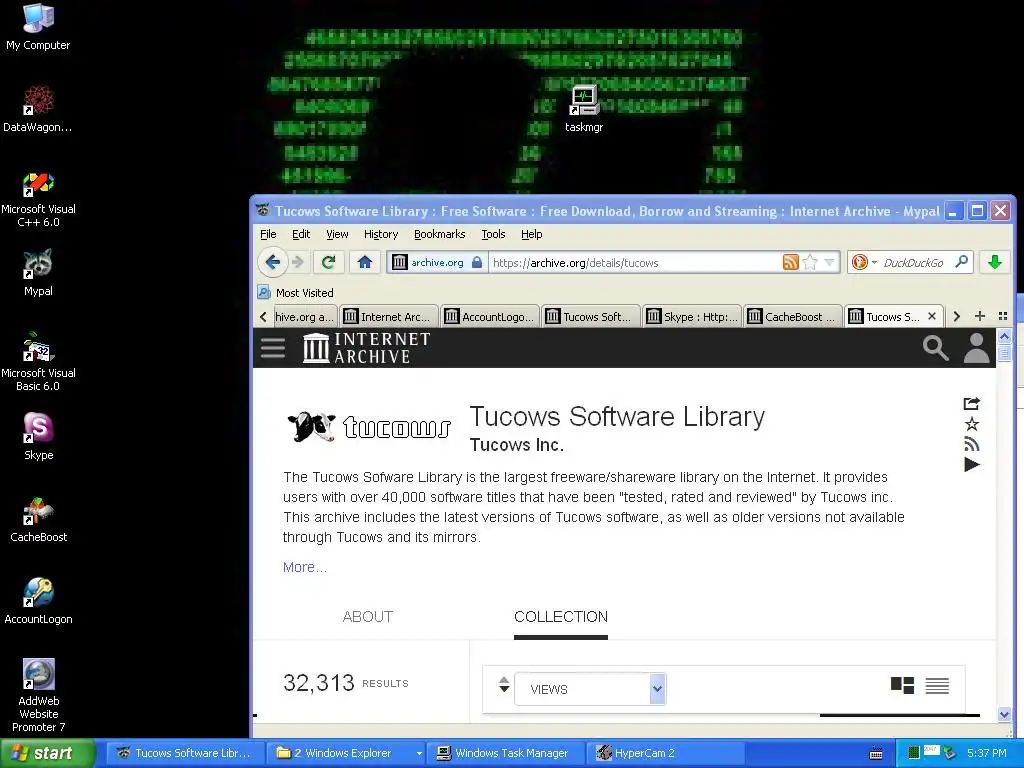
Task: Click the URL address field
Action: 635,263
